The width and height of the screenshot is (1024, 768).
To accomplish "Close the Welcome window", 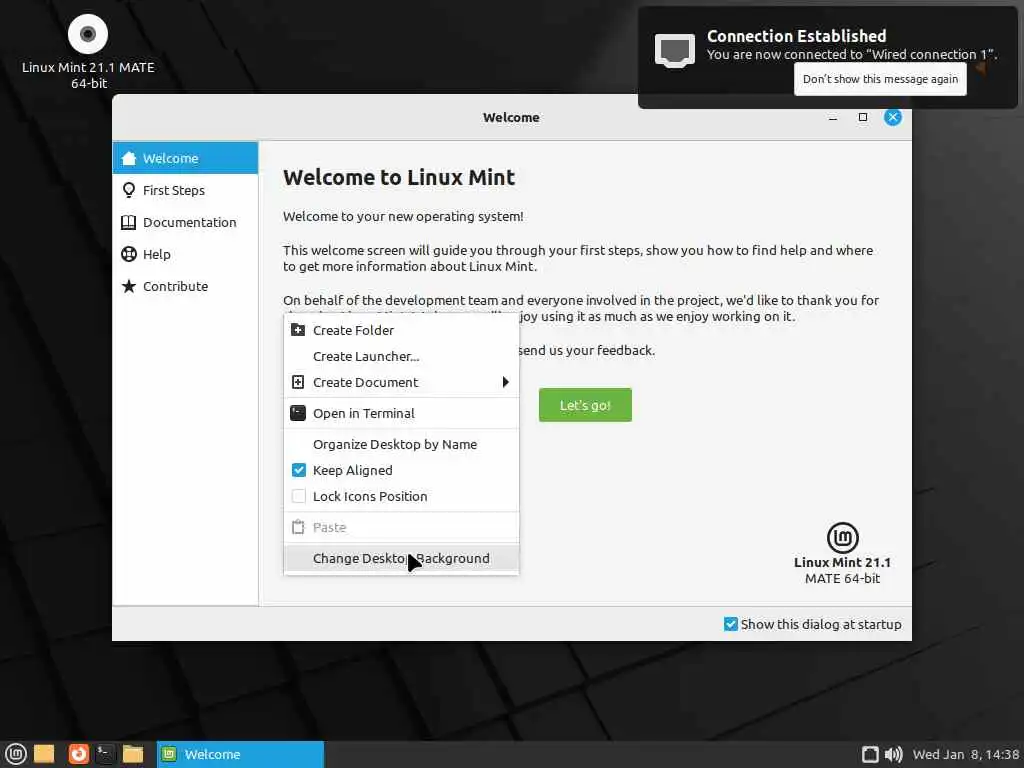I will tap(893, 118).
